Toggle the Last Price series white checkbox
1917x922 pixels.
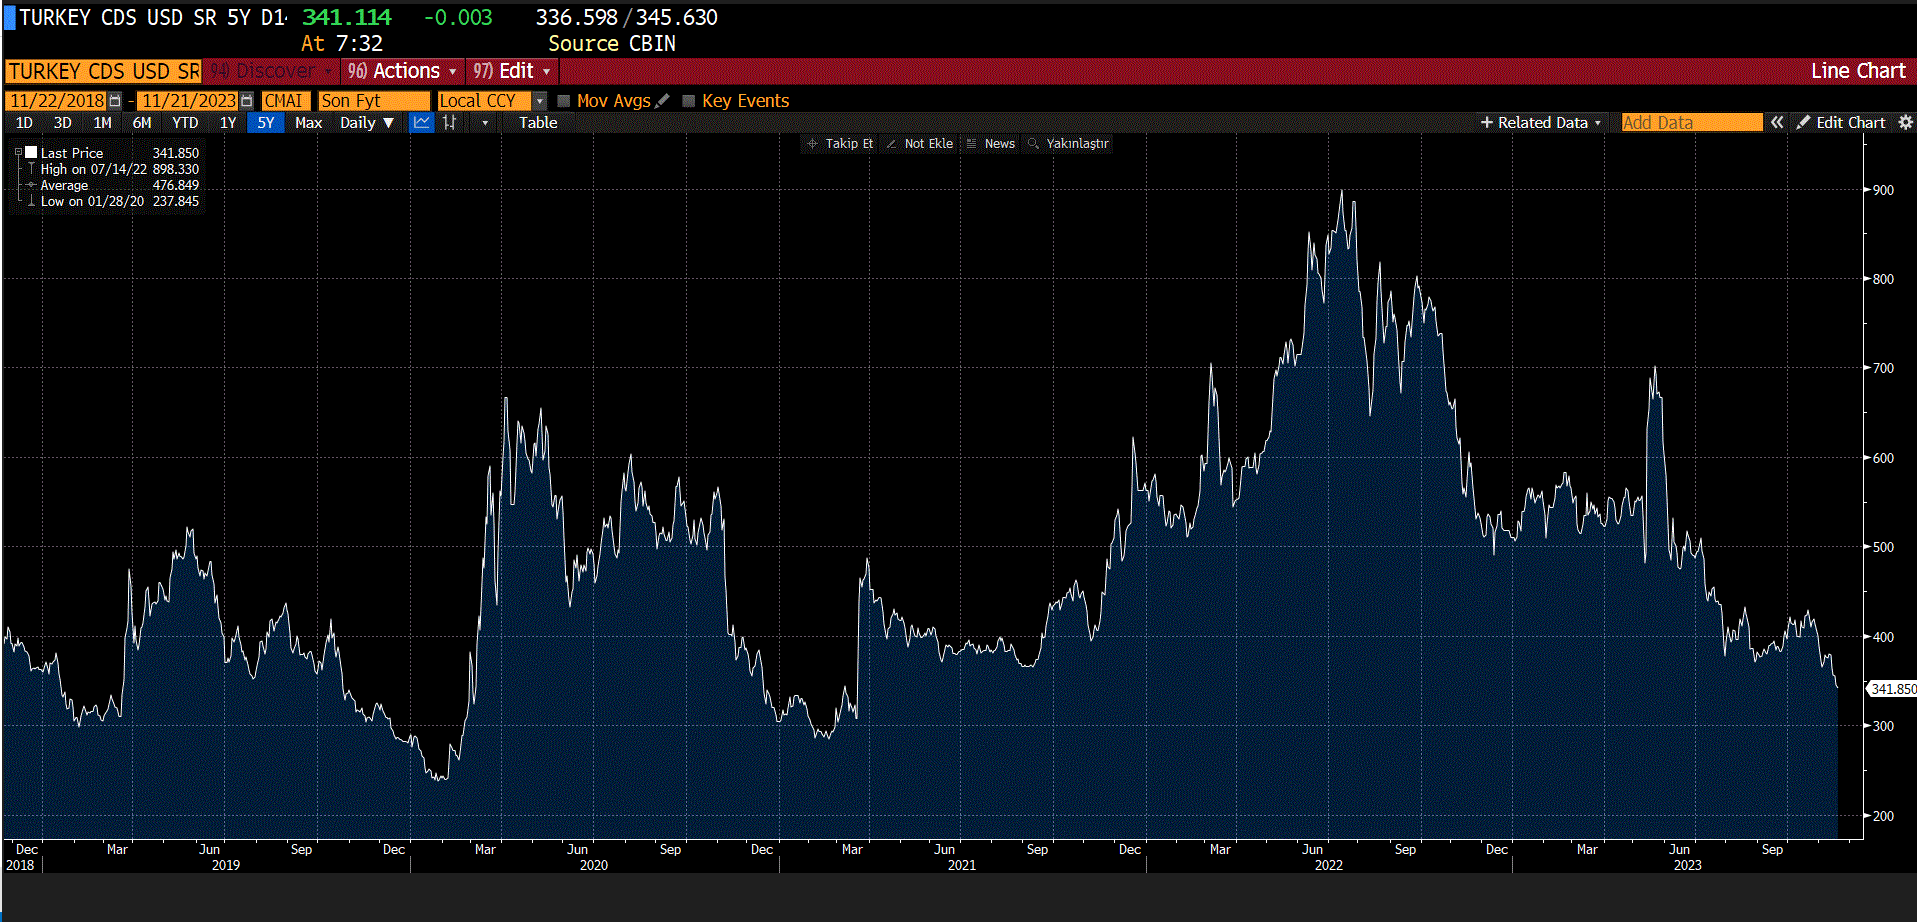click(31, 153)
